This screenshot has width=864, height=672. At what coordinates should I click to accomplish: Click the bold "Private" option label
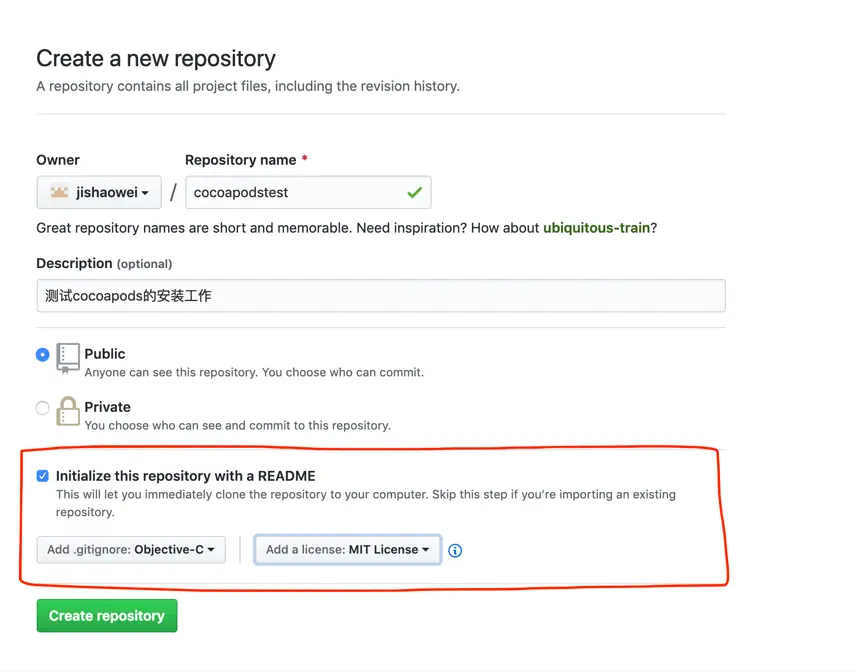[x=108, y=407]
